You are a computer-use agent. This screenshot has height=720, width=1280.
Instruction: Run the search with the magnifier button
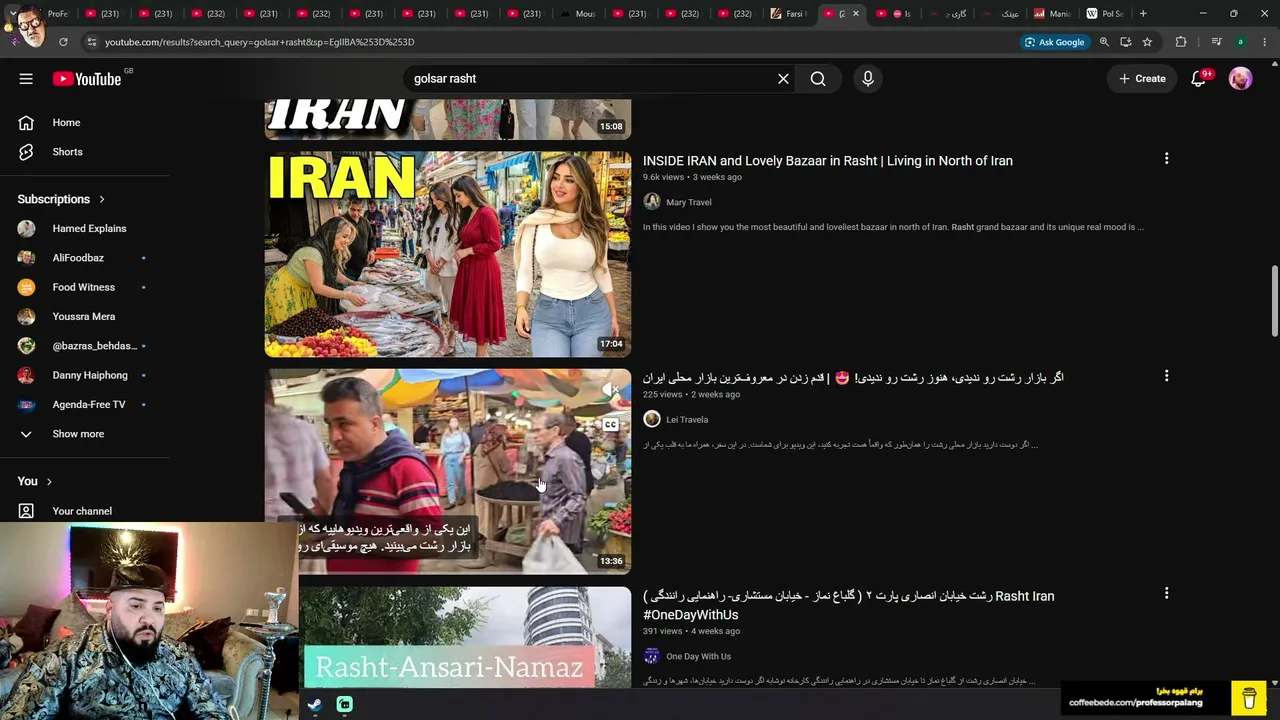[x=818, y=79]
